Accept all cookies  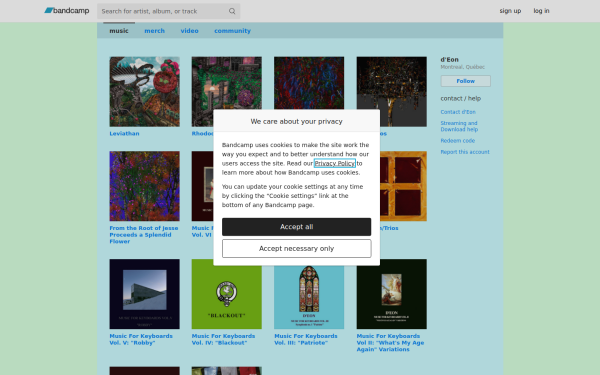[x=297, y=227]
